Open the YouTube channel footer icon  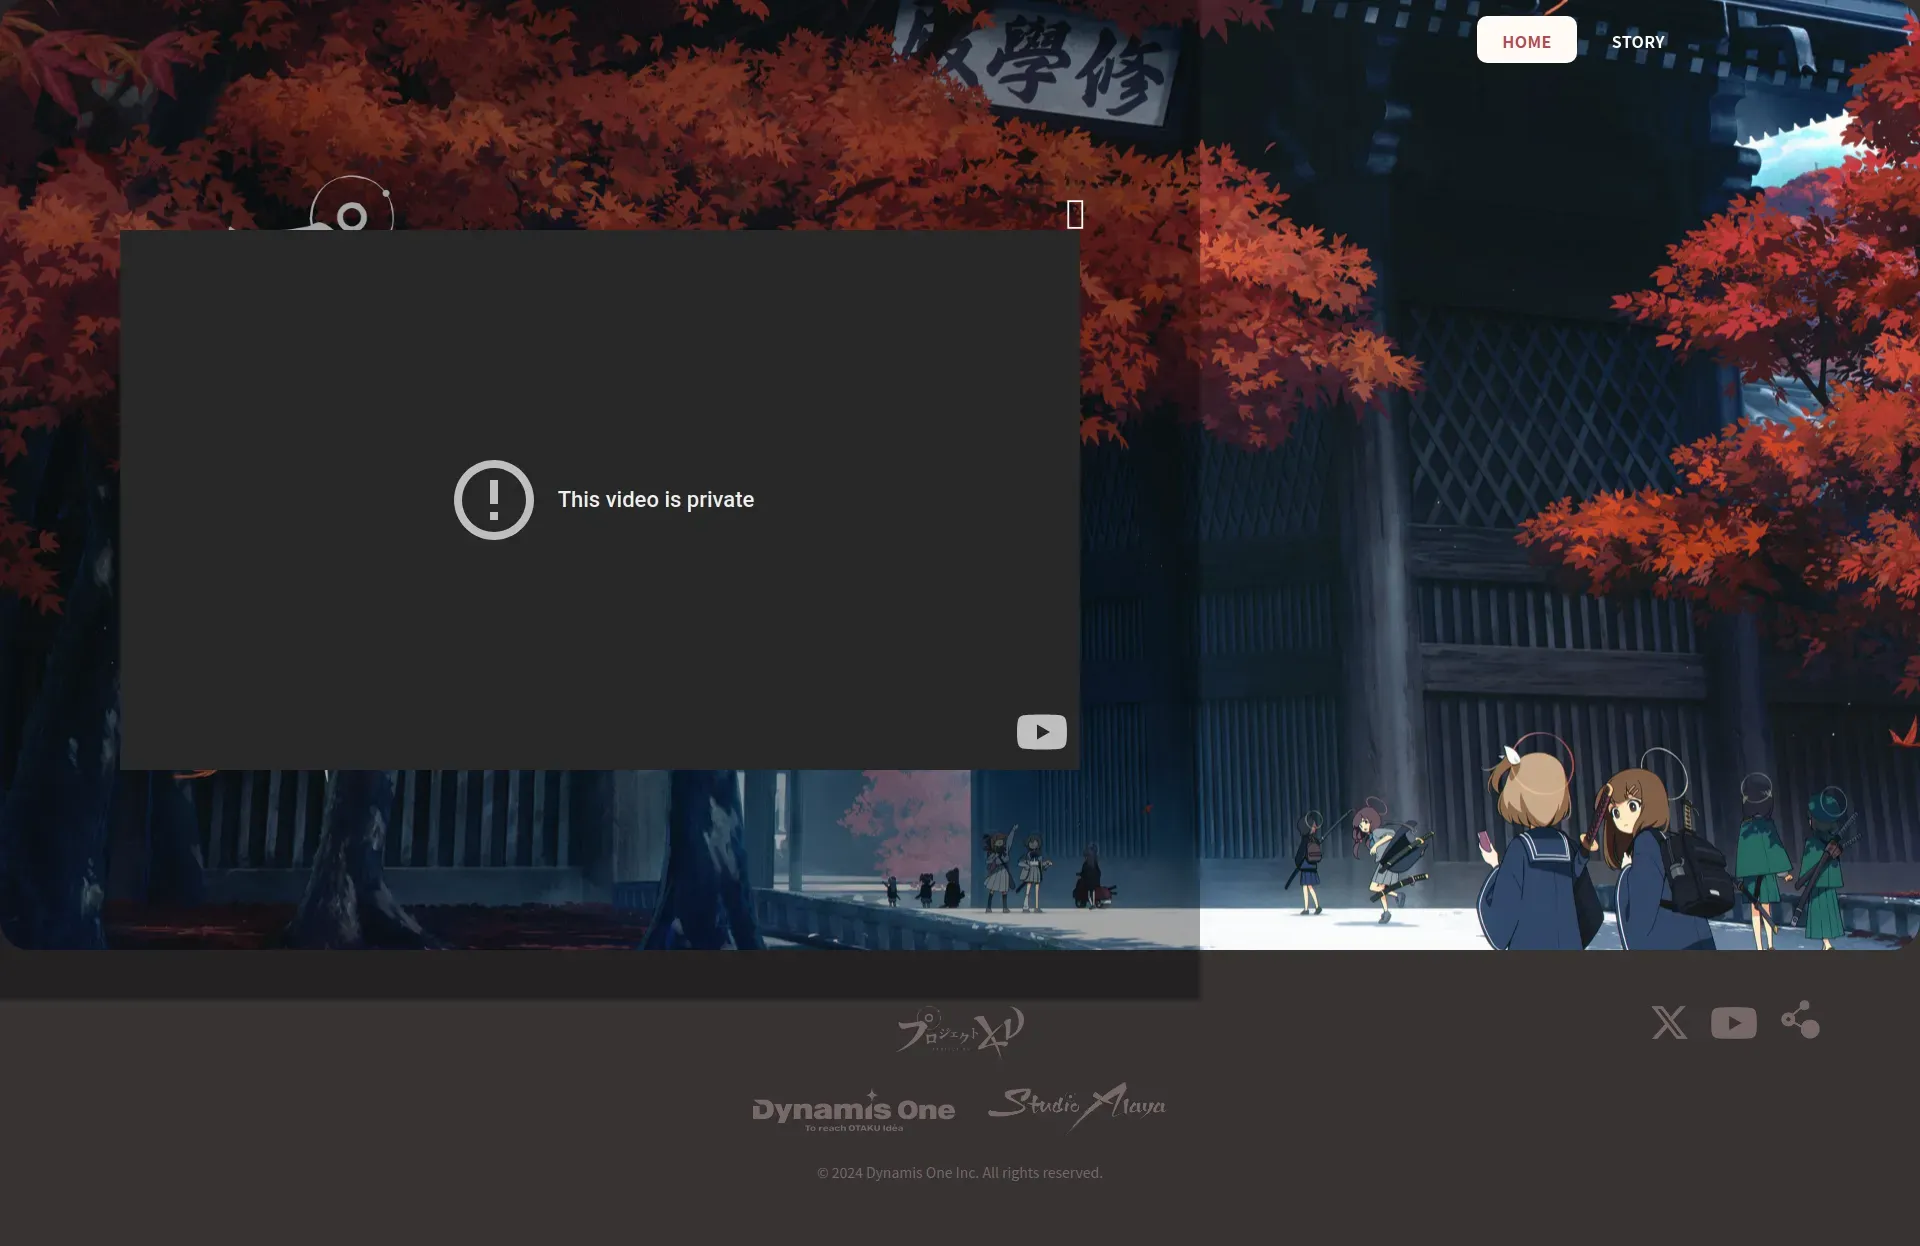pos(1733,1023)
